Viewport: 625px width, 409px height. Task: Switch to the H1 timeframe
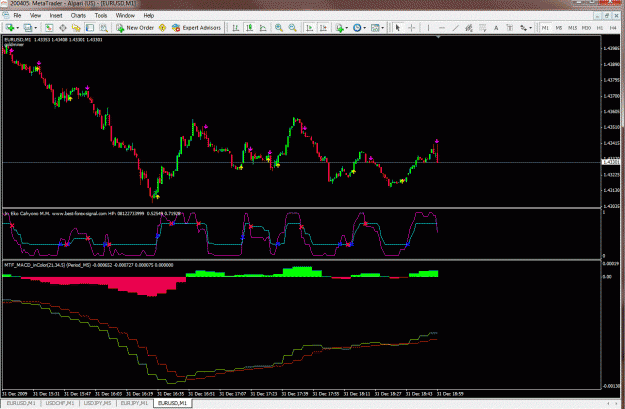coord(600,28)
